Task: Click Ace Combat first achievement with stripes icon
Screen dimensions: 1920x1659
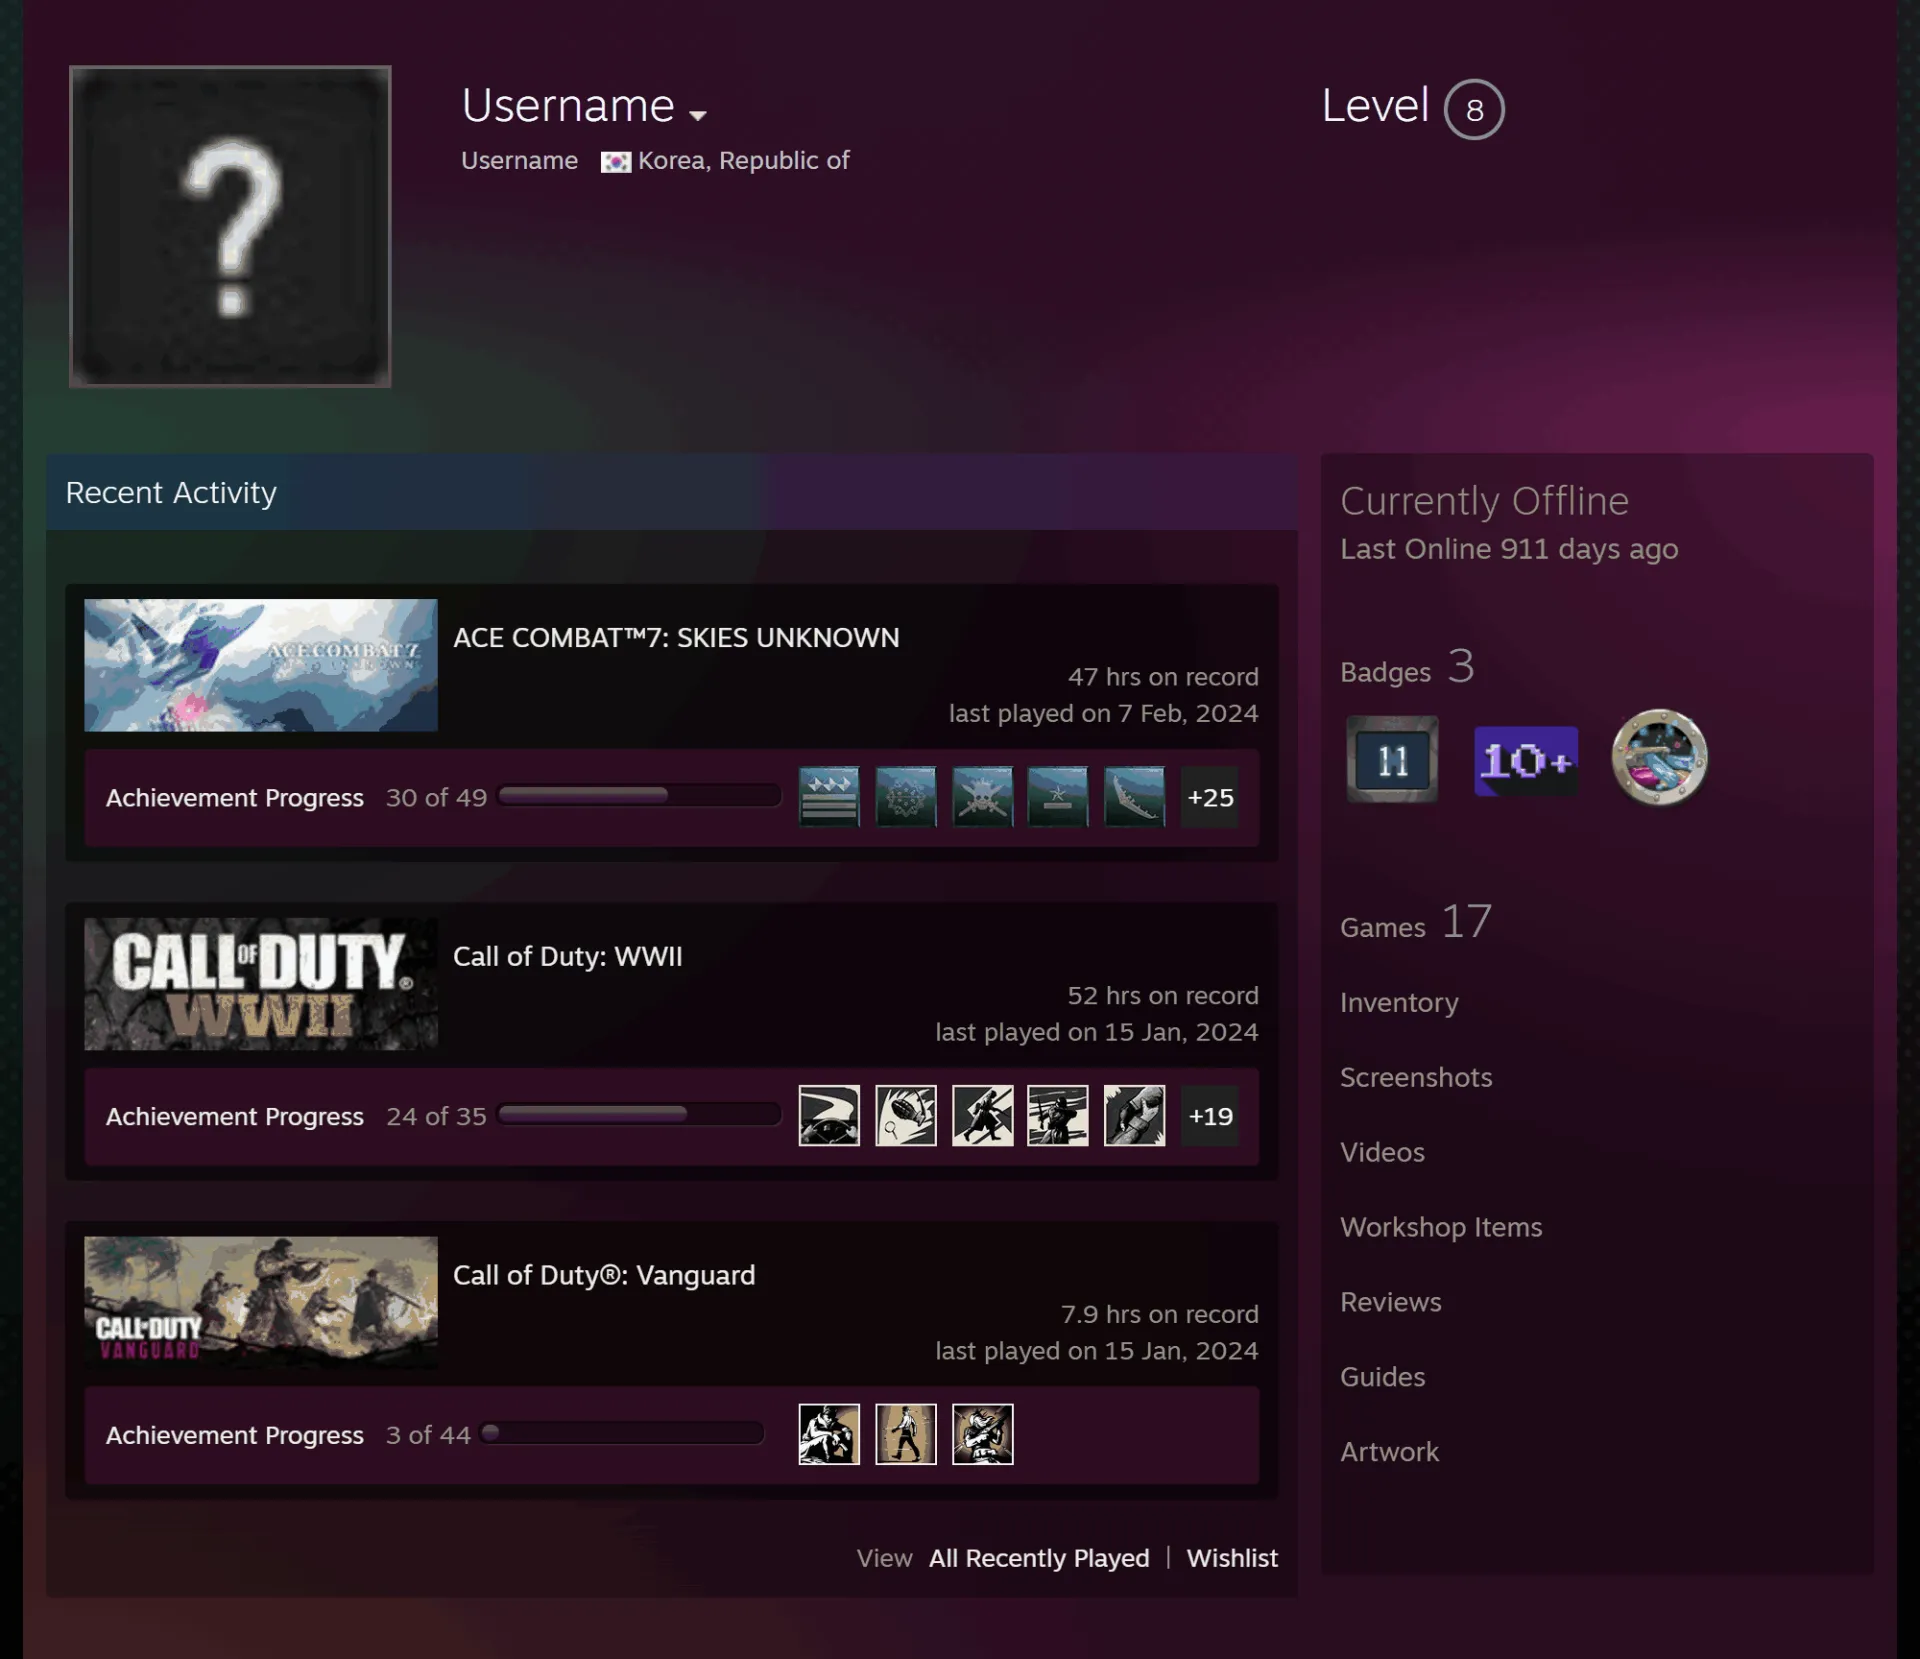Action: pos(829,797)
